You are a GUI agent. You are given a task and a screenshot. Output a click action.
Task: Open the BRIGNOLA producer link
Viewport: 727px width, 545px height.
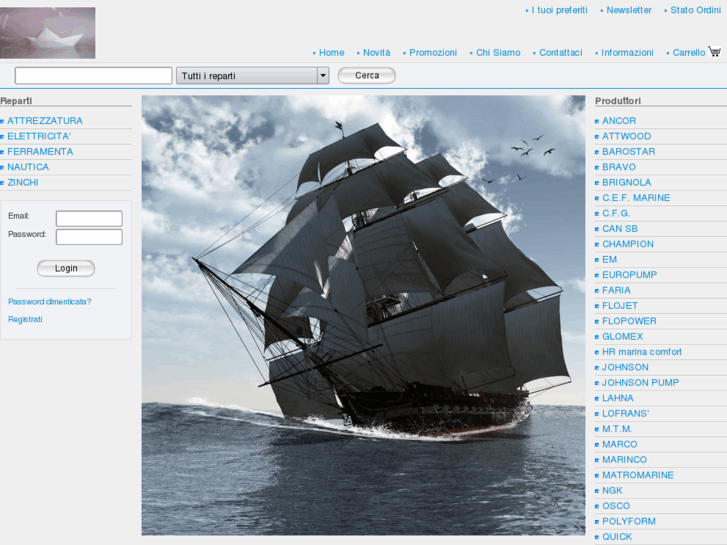click(x=626, y=182)
